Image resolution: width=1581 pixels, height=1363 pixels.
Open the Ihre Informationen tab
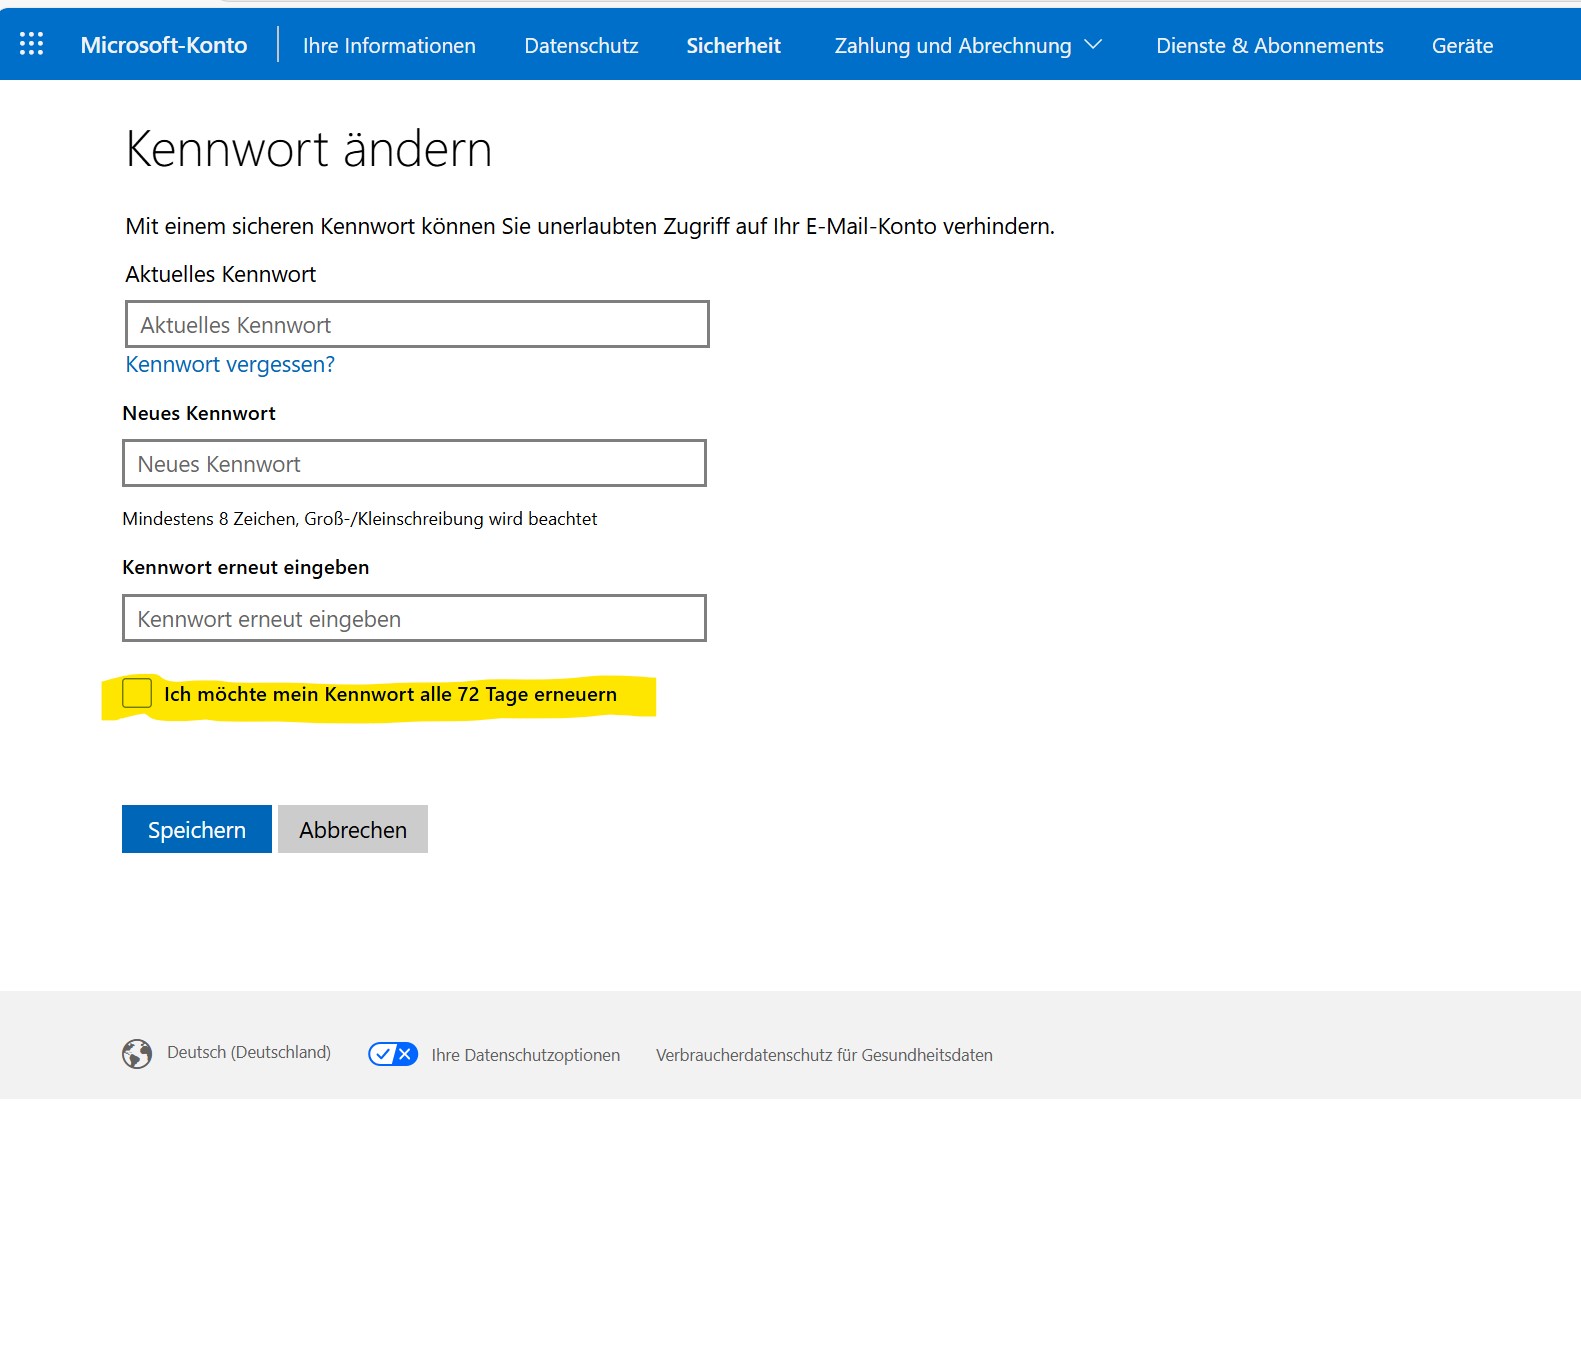click(x=389, y=45)
